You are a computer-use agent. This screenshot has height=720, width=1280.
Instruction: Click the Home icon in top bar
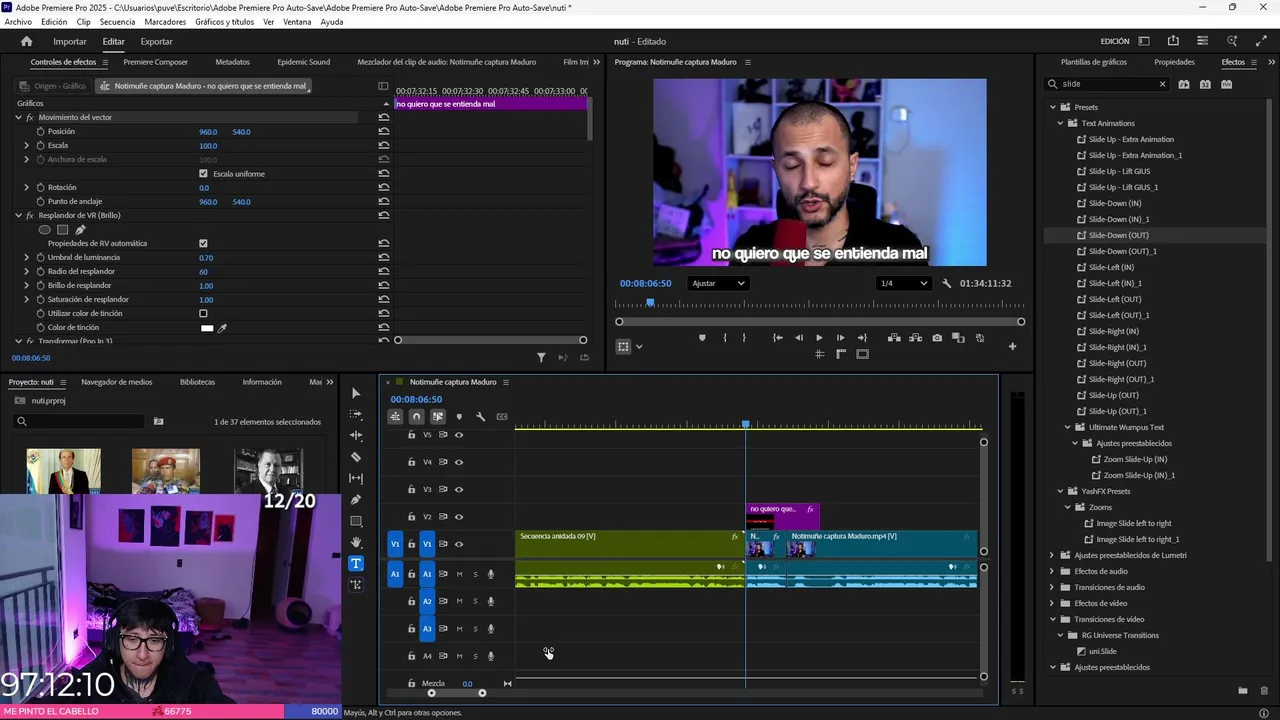coord(27,42)
